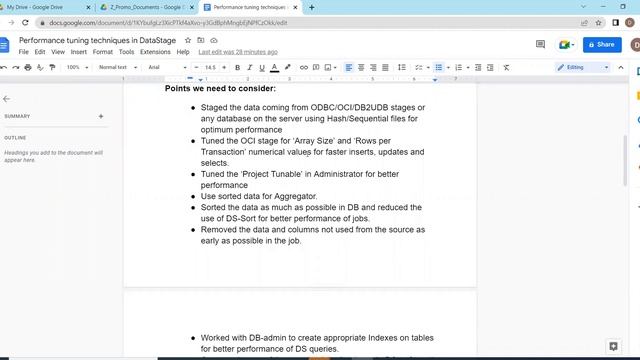Run spelling and grammar check

pos(40,67)
